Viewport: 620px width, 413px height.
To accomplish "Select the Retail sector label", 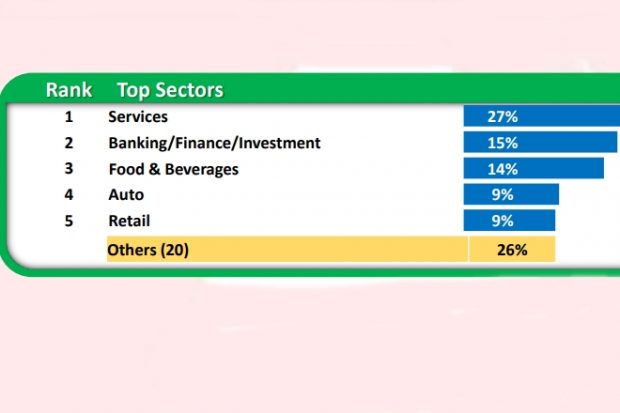I will tap(129, 221).
